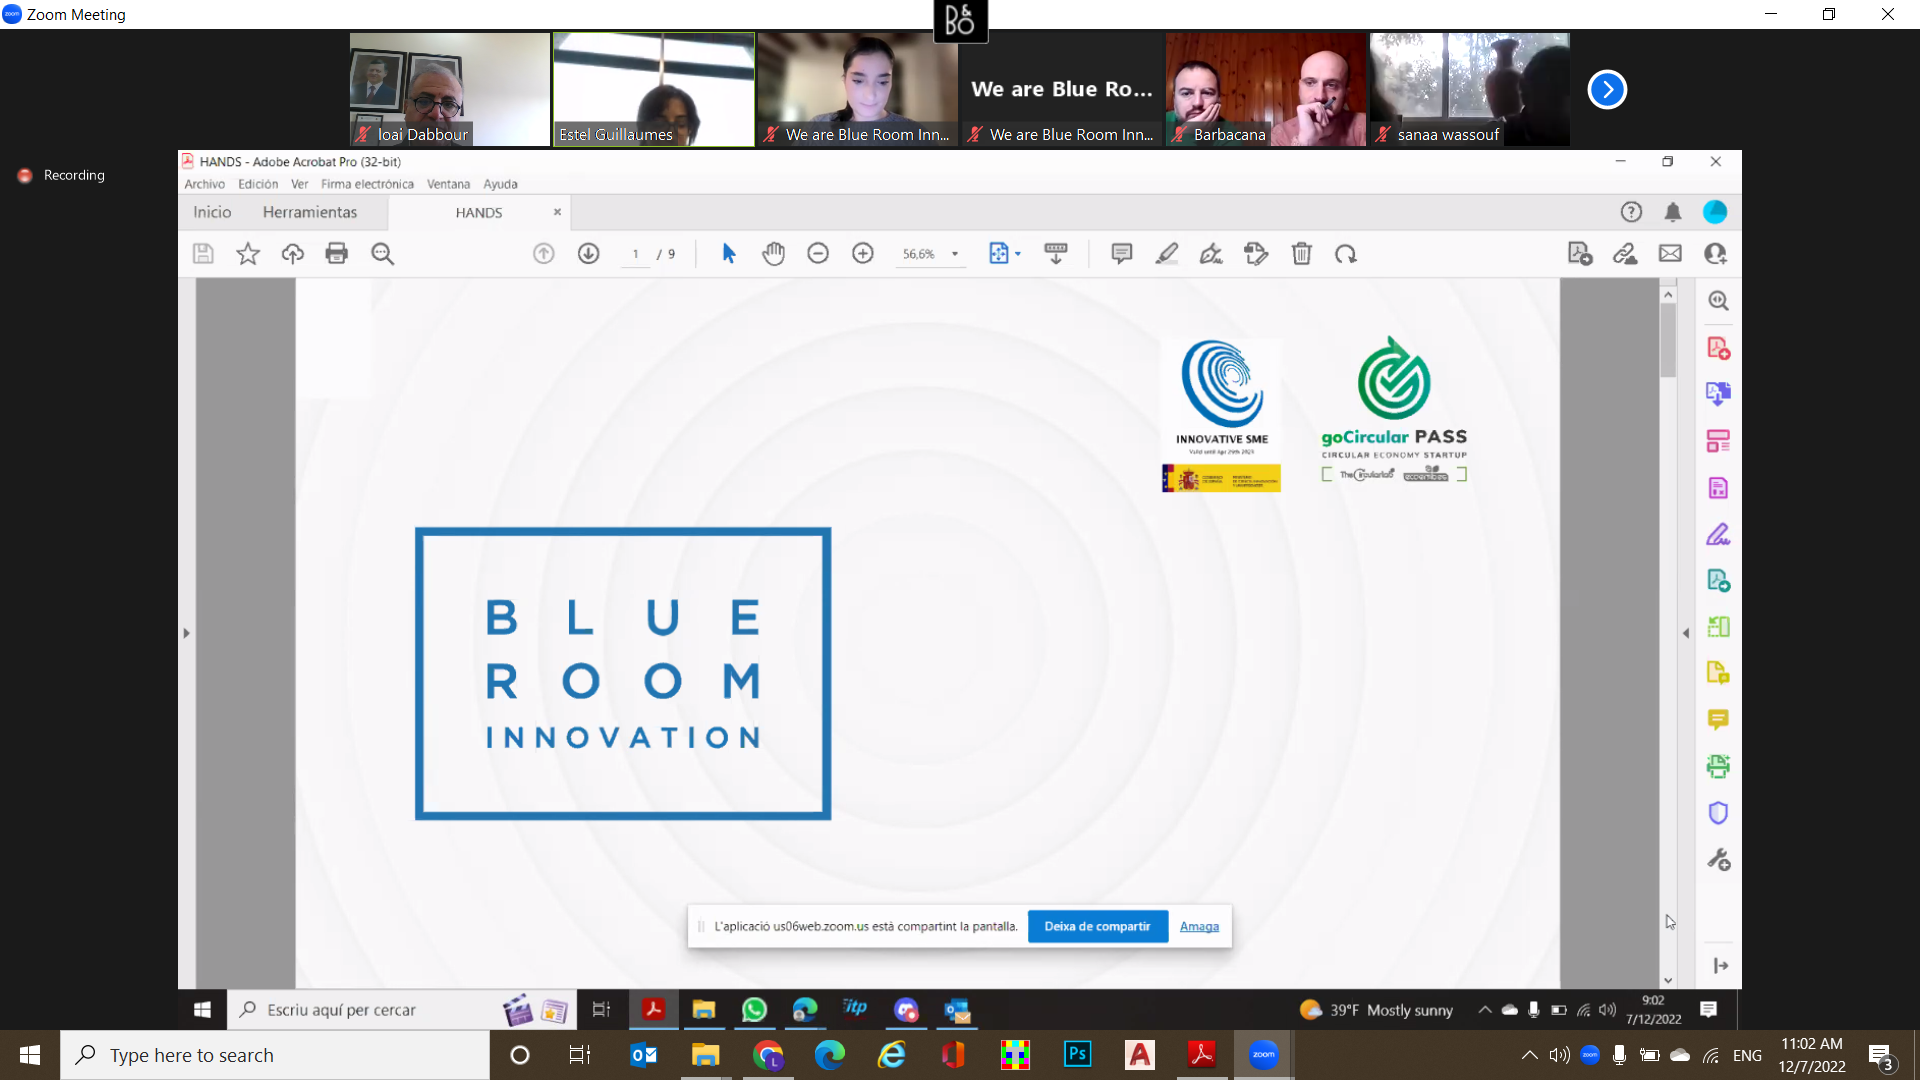Show hidden system tray icons
Viewport: 1920px width, 1080px height.
pos(1529,1055)
